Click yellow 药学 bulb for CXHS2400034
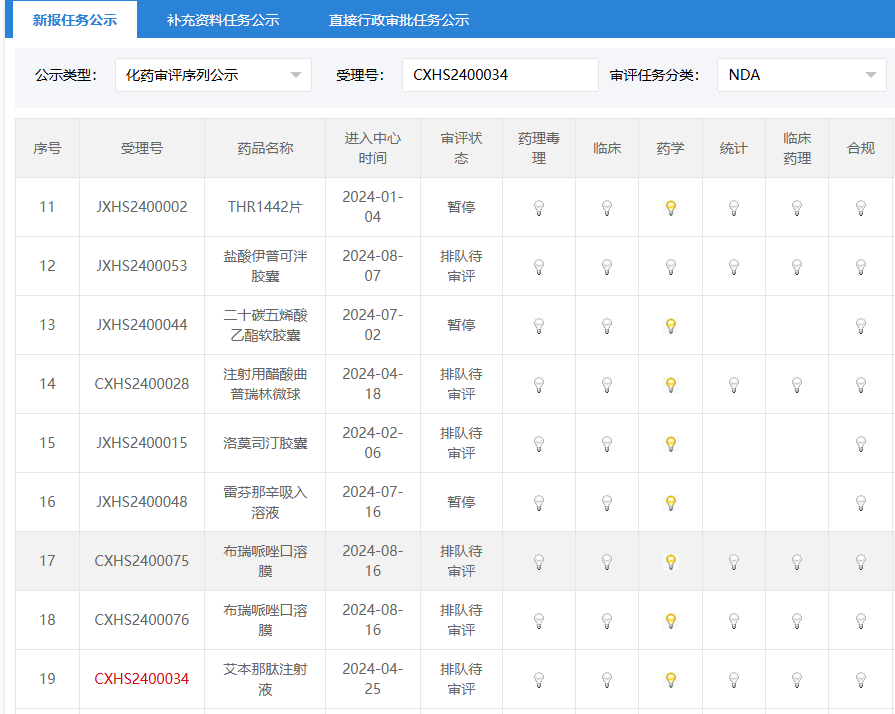The image size is (895, 714). tap(671, 680)
